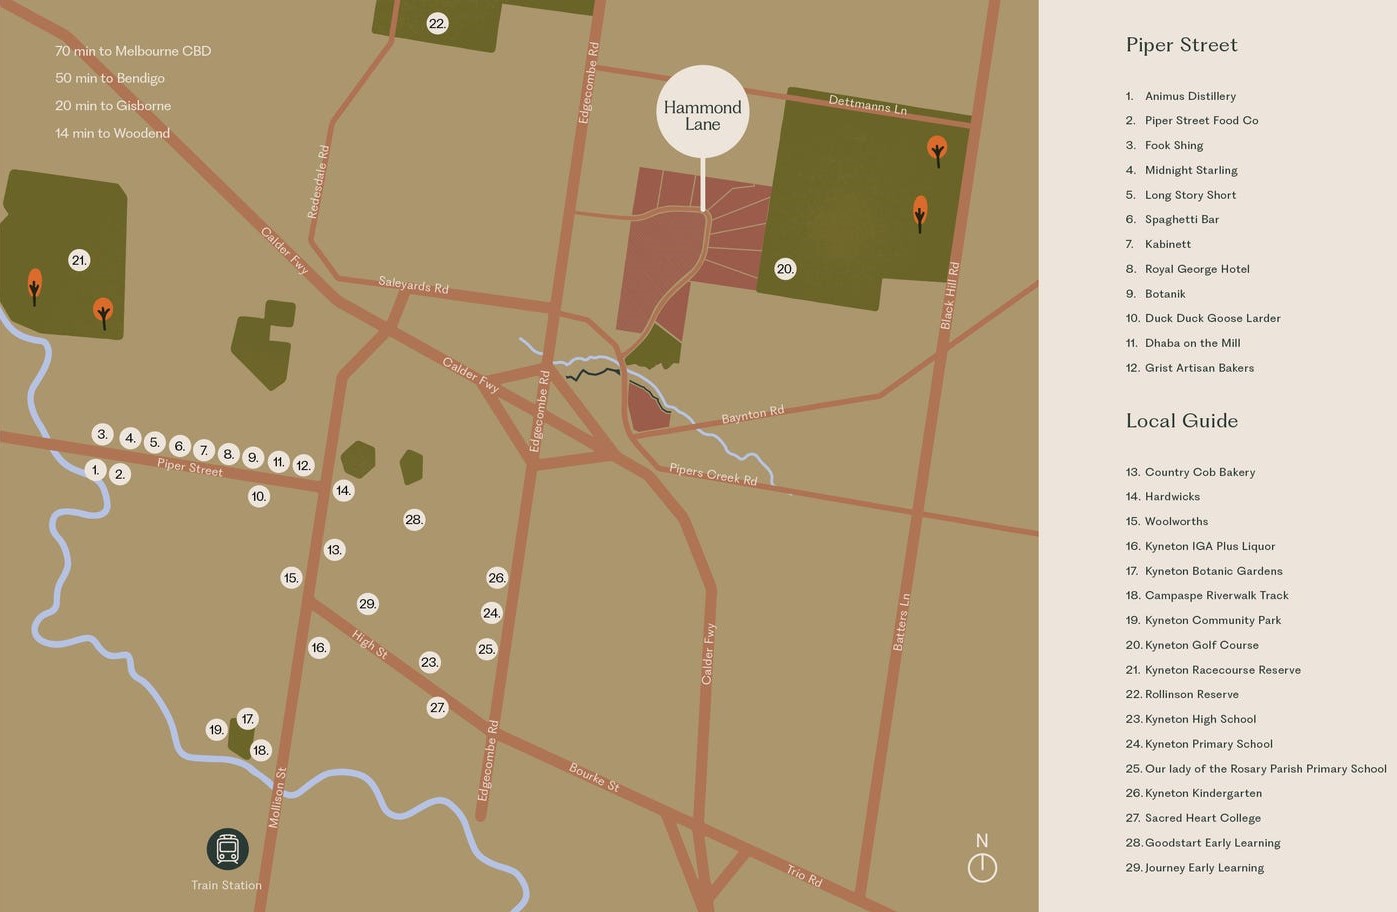Screen dimensions: 1397x912
Task: Select marker 15 for Woolworths on the map
Action: (291, 577)
